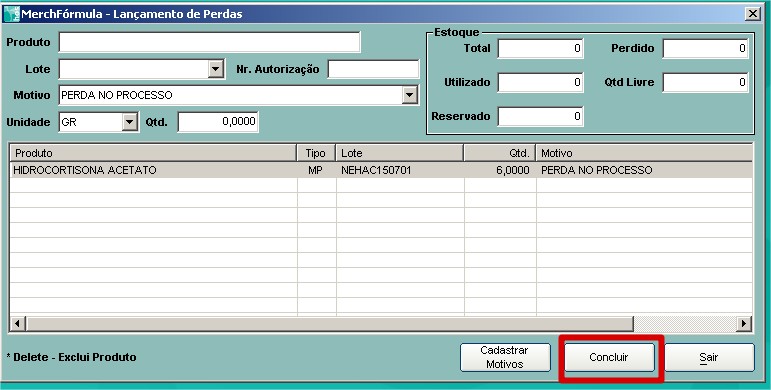Click the Motivo field showing PERDA NO PROCESSO
Image resolution: width=771 pixels, height=390 pixels.
pyautogui.click(x=238, y=95)
